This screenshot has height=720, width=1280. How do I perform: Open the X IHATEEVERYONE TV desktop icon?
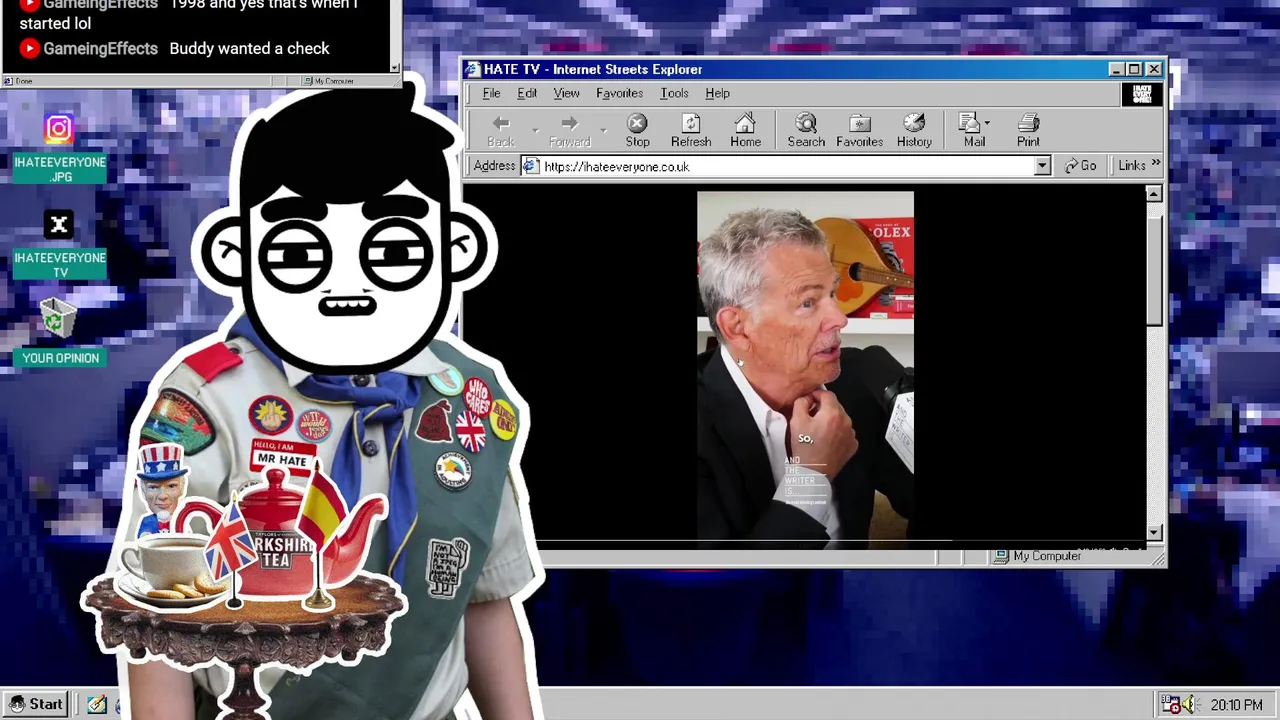pyautogui.click(x=59, y=244)
